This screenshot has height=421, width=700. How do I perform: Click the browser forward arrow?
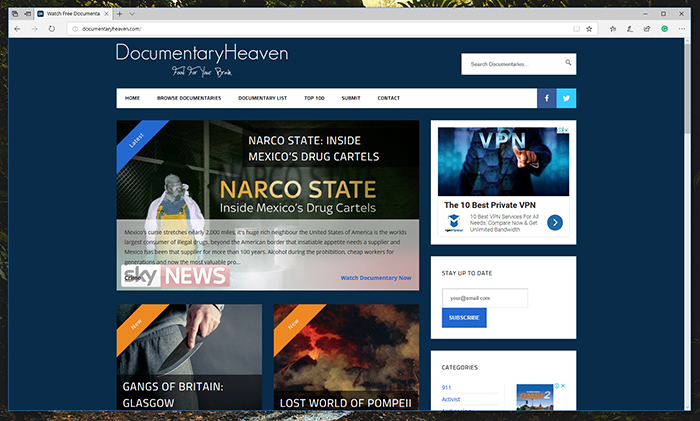pos(34,29)
